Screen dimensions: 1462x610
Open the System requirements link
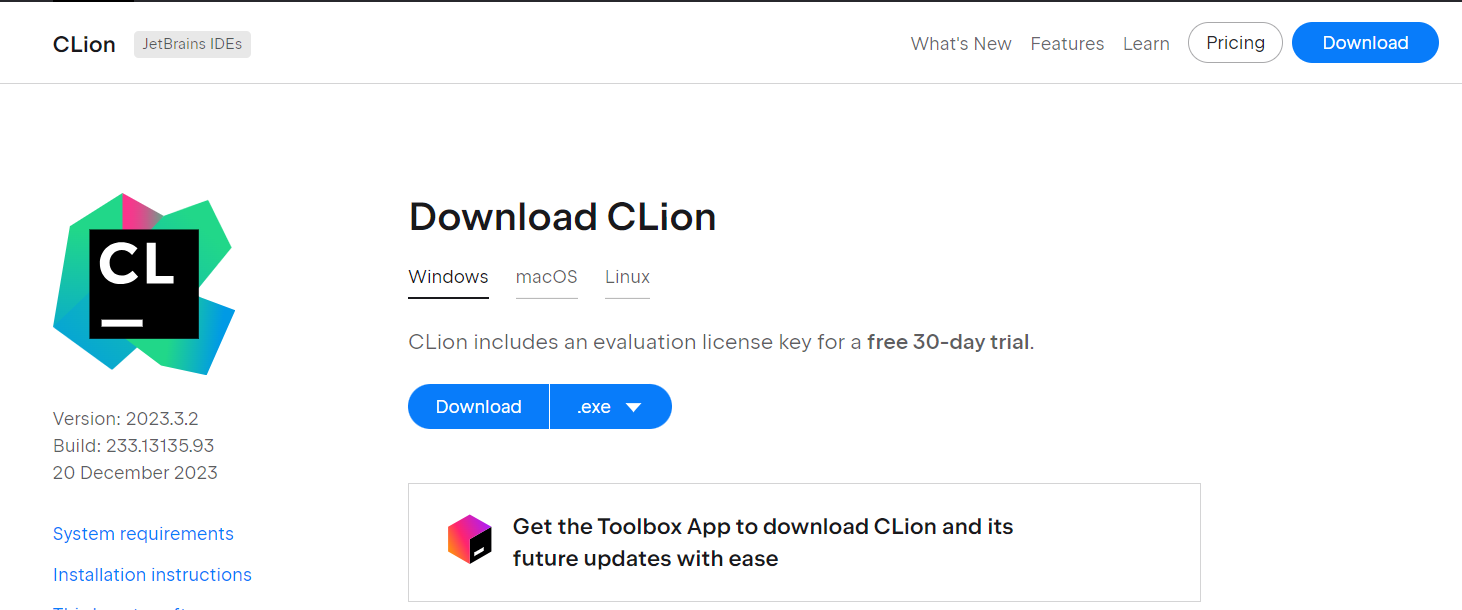click(143, 534)
